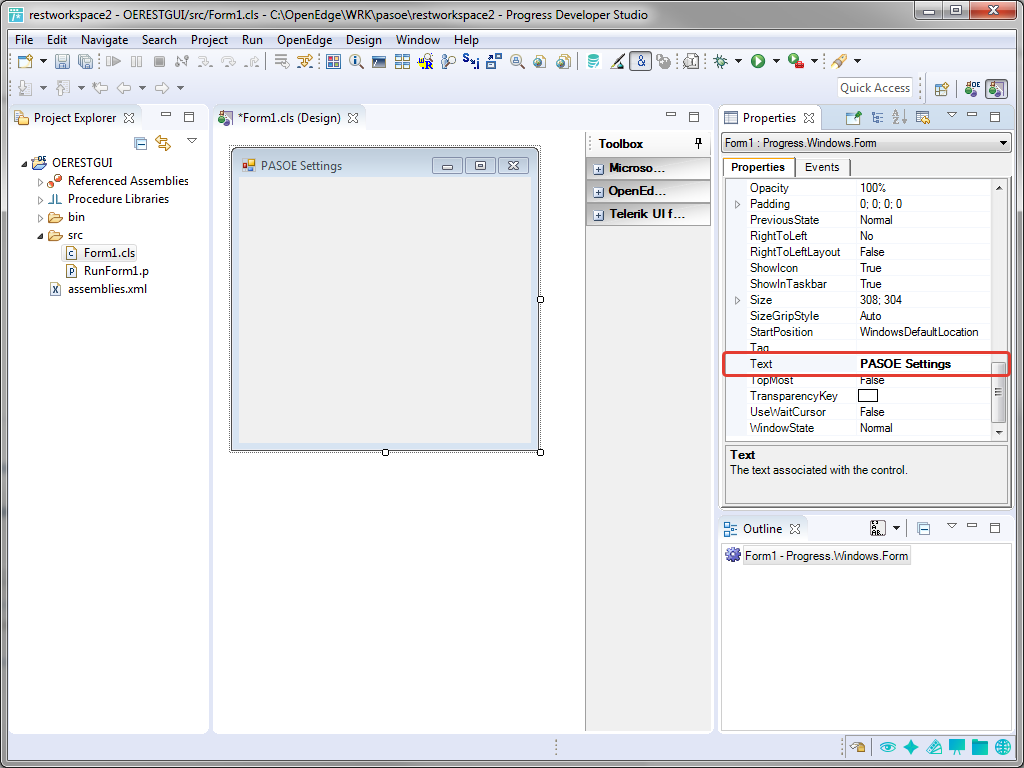Expand the Padding property
This screenshot has height=768, width=1024.
738,204
